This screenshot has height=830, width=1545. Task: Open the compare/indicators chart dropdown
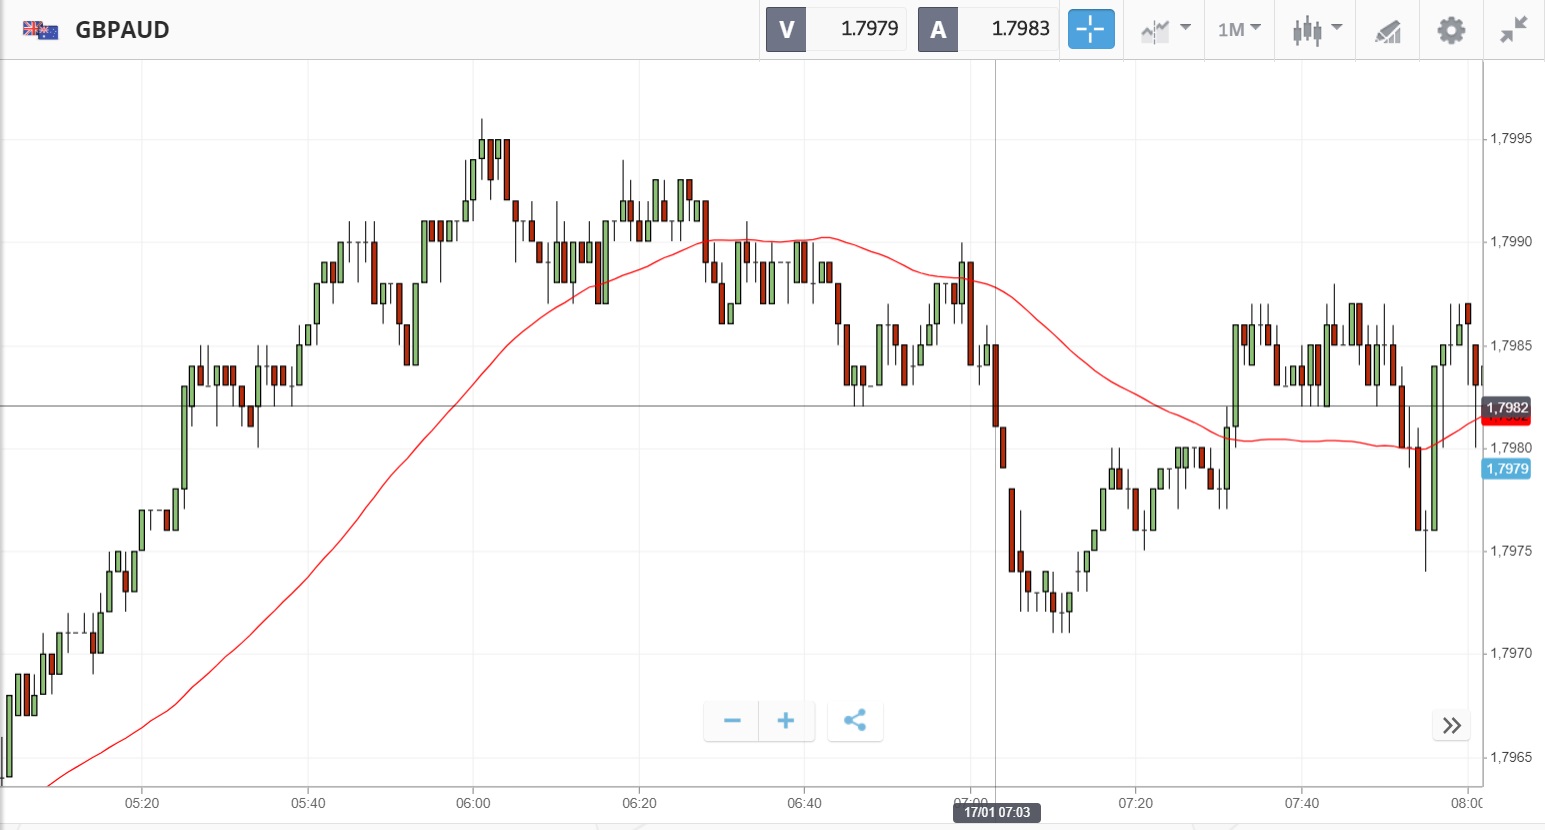click(x=1165, y=30)
